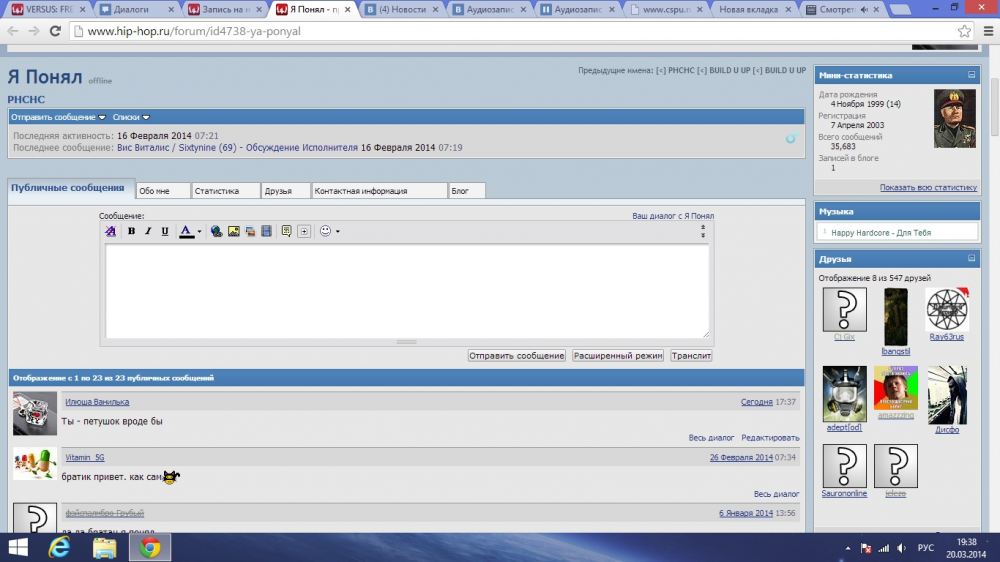The height and width of the screenshot is (562, 1000).
Task: Open Chrome menu hamburger icon
Action: 989,31
